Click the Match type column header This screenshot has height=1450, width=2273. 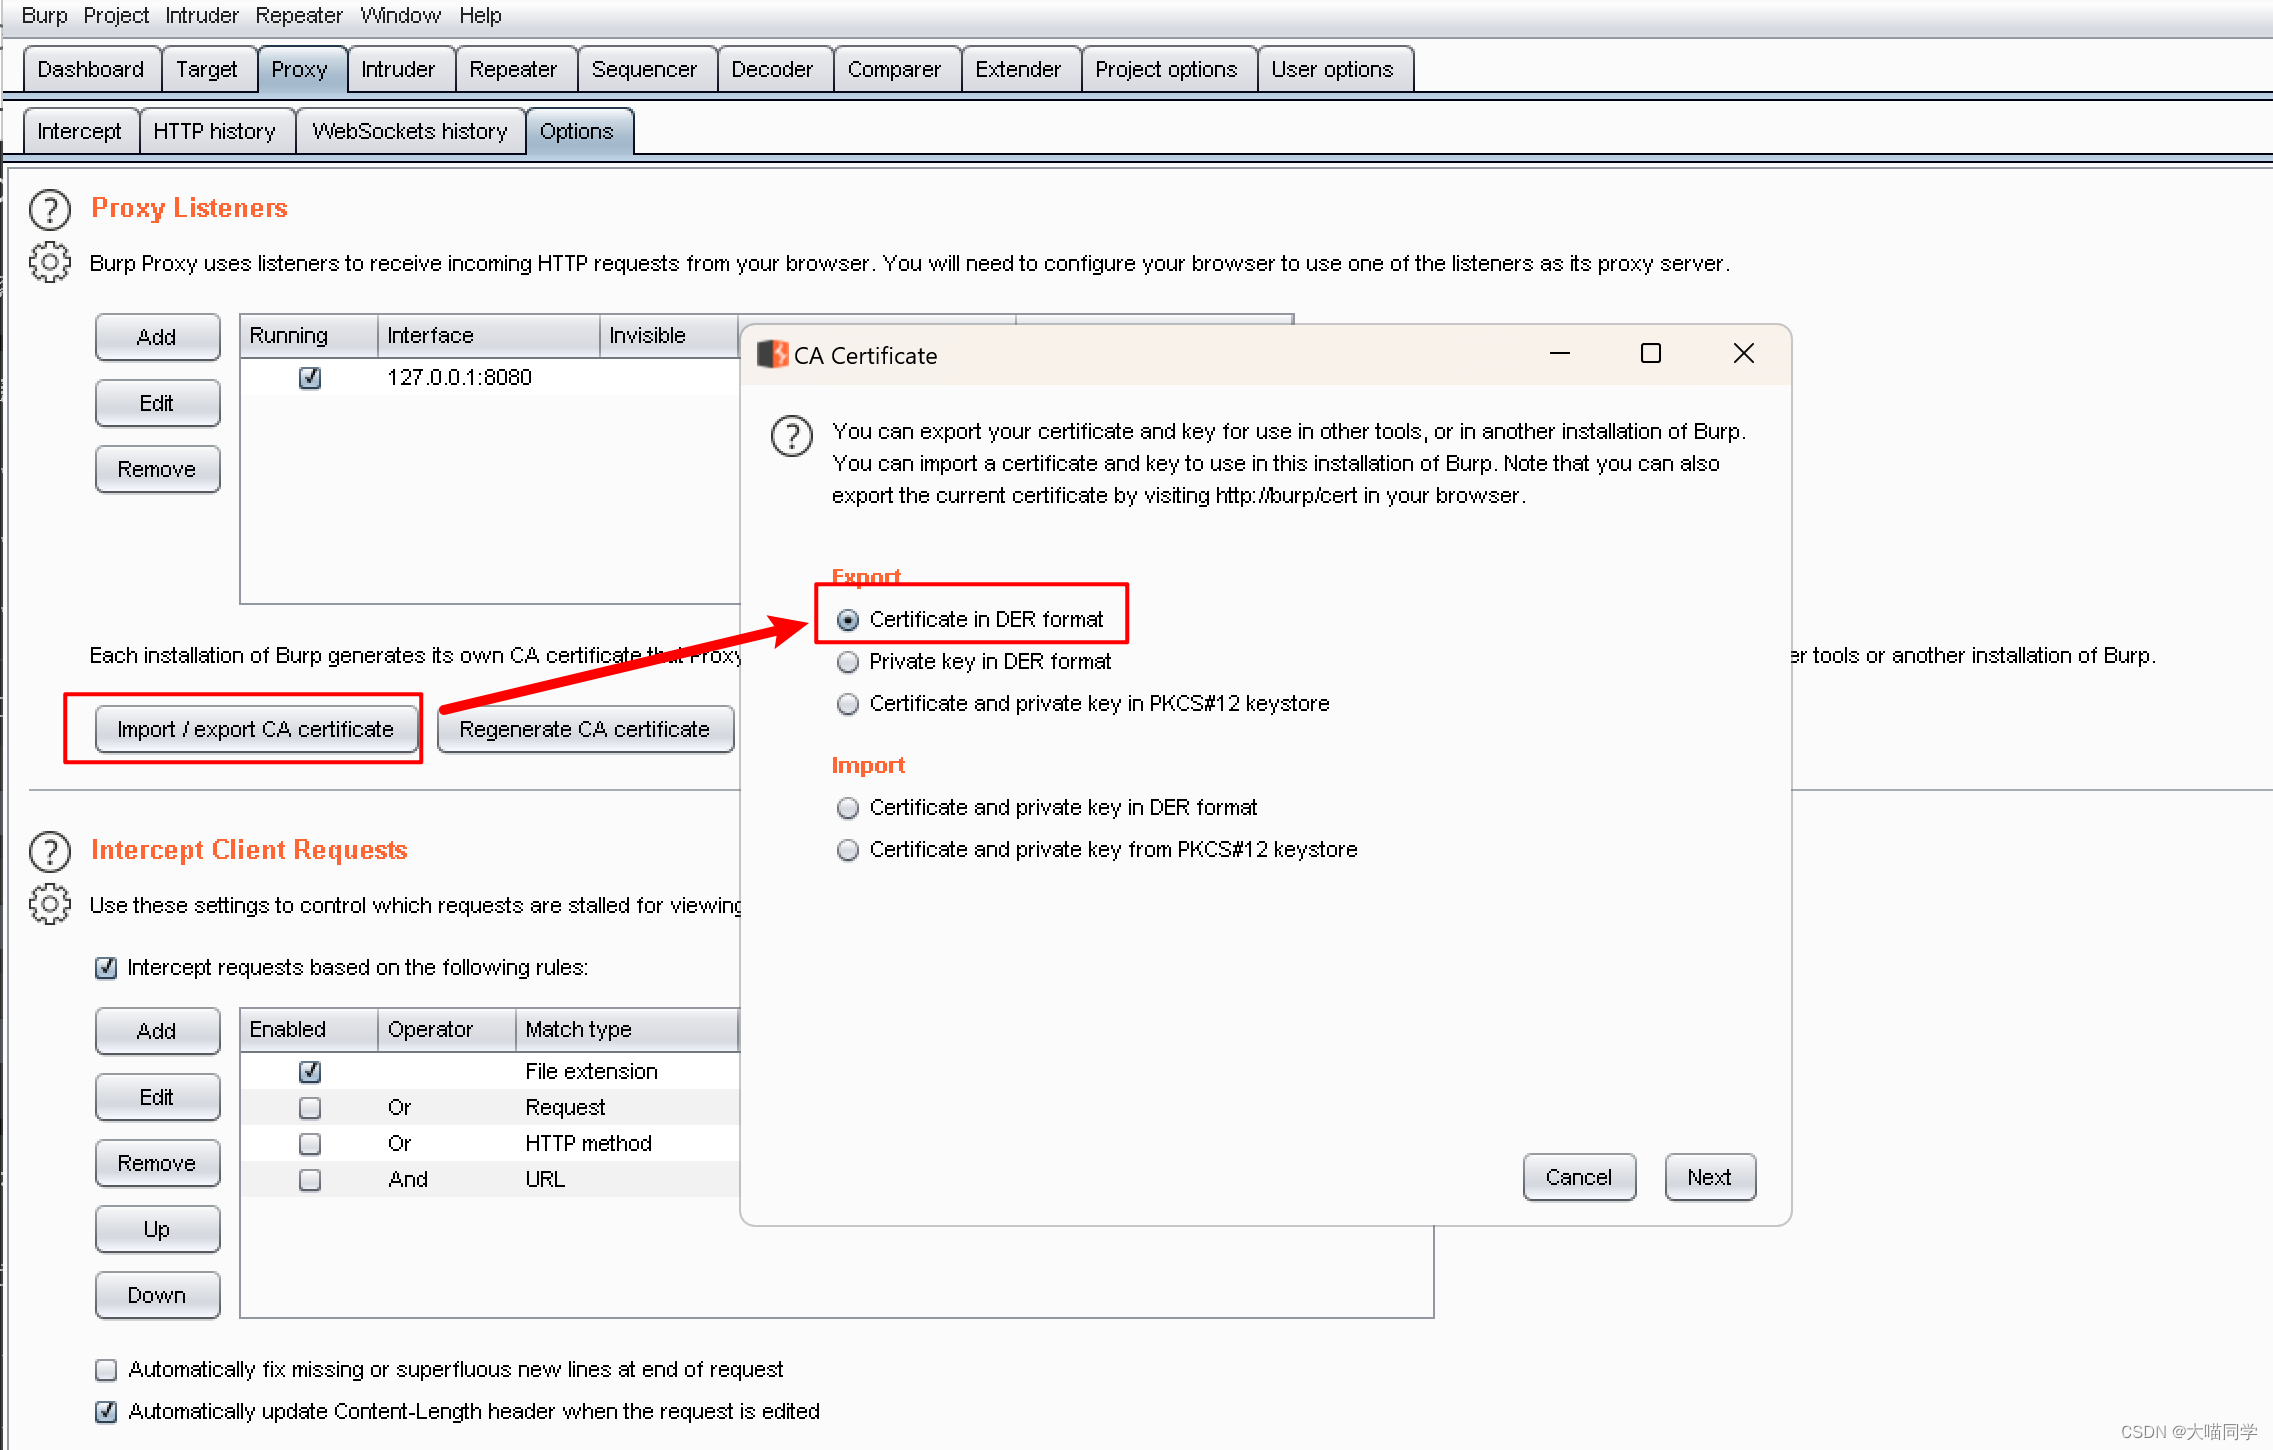pos(627,1030)
